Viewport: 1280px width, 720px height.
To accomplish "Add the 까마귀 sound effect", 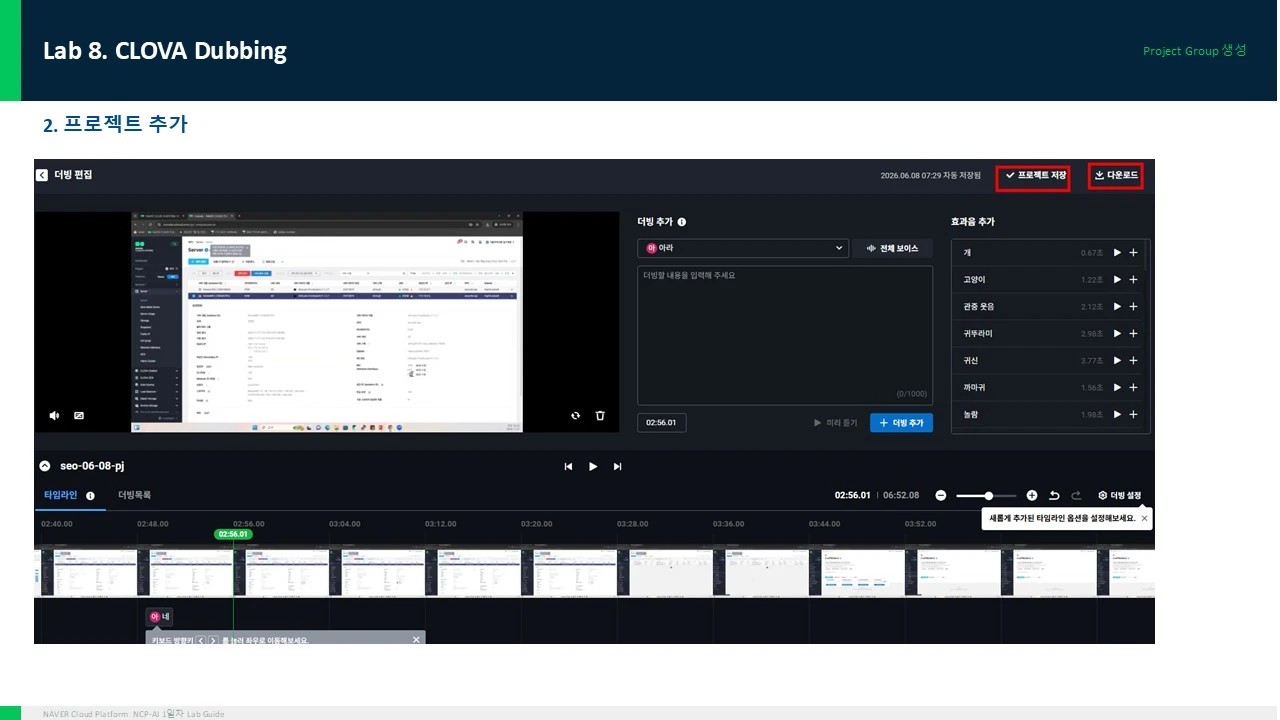I will pos(1133,388).
